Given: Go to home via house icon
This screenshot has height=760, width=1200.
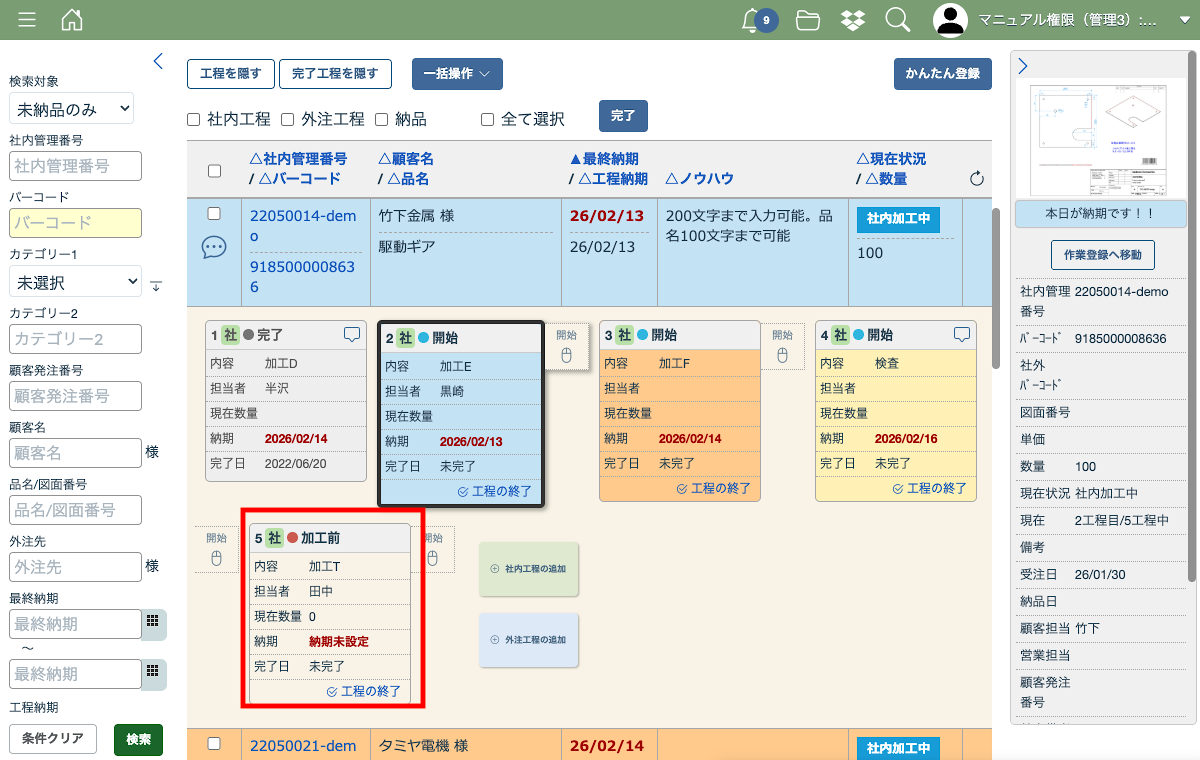Looking at the screenshot, I should click(x=72, y=19).
